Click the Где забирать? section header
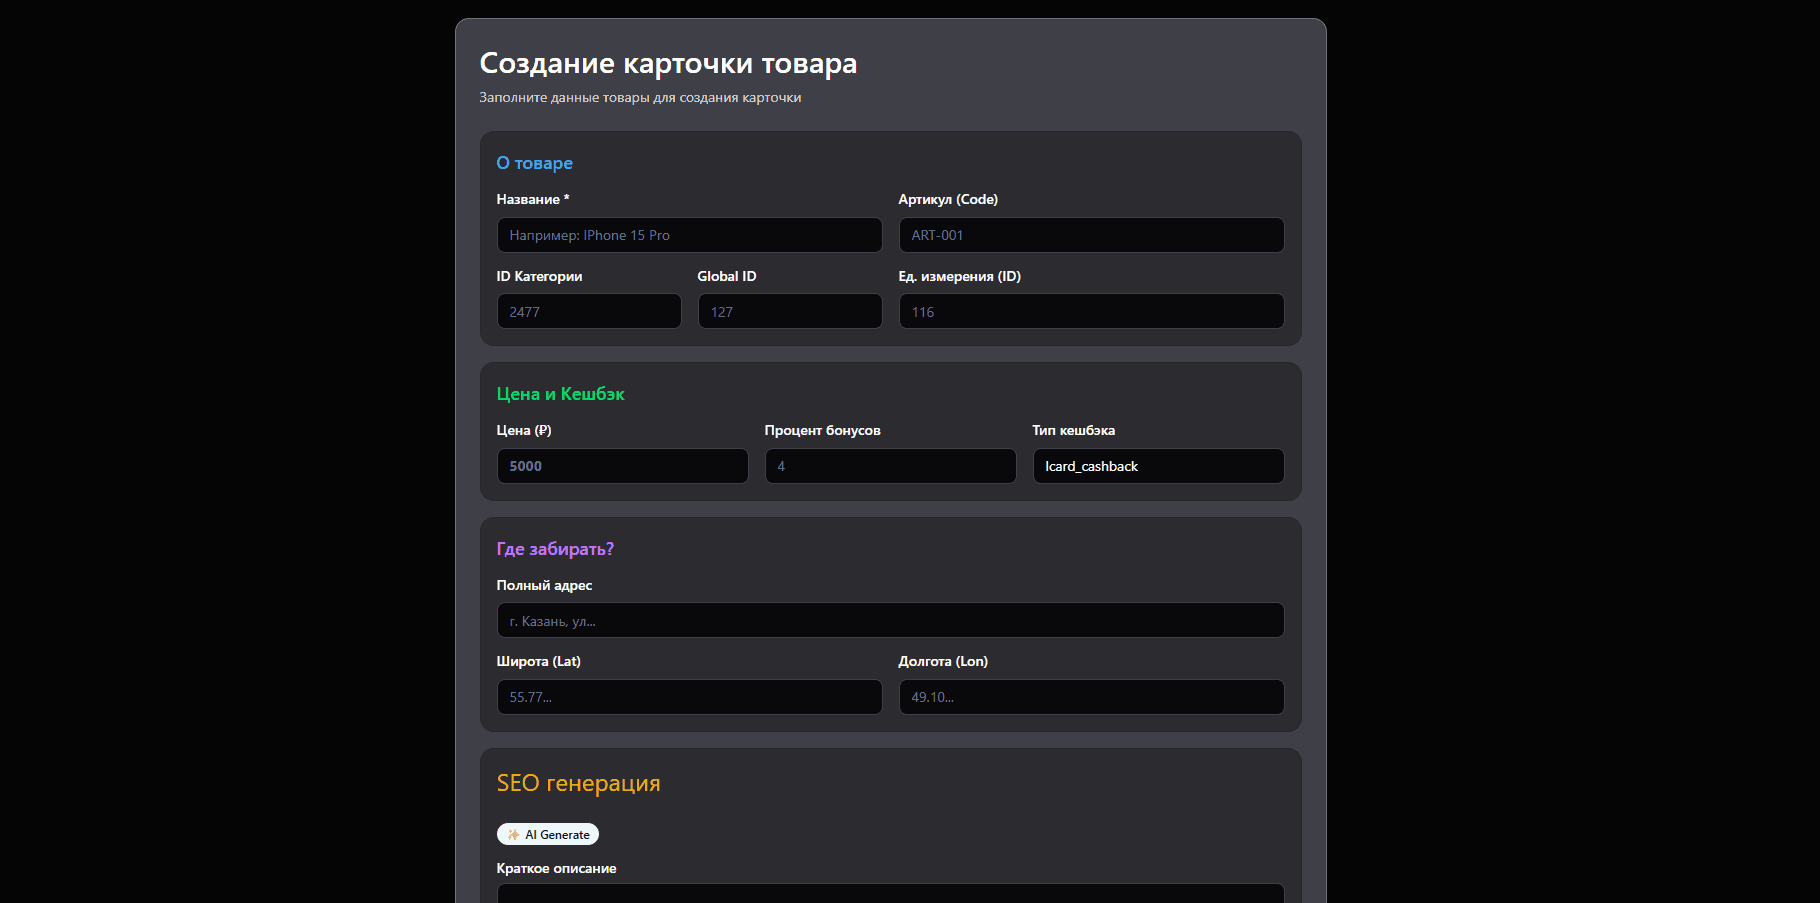 (555, 548)
